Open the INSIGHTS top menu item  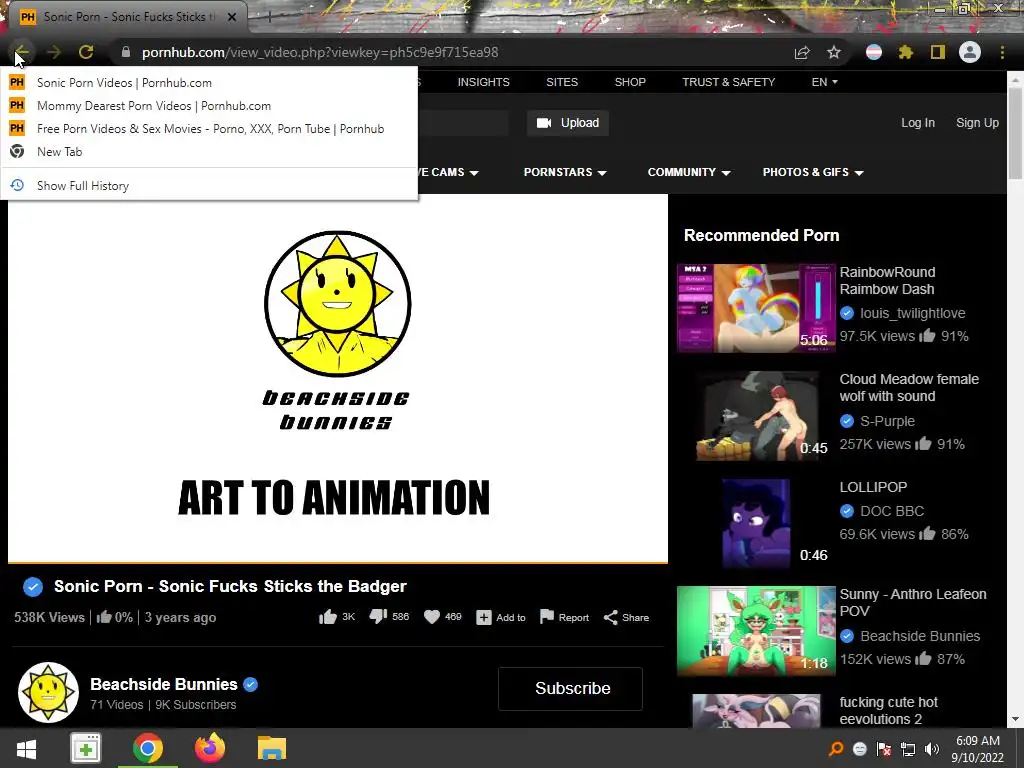[483, 82]
